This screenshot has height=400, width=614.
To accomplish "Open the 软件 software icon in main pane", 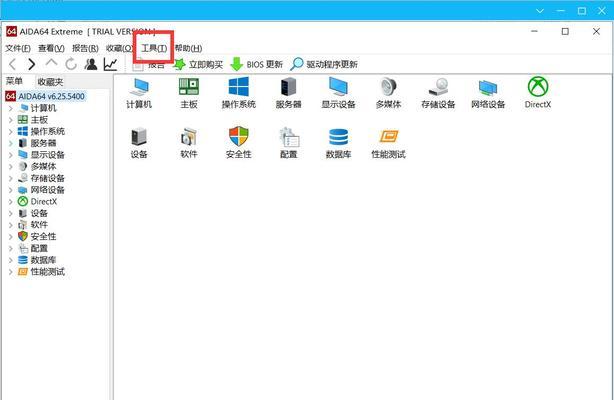I will point(189,143).
